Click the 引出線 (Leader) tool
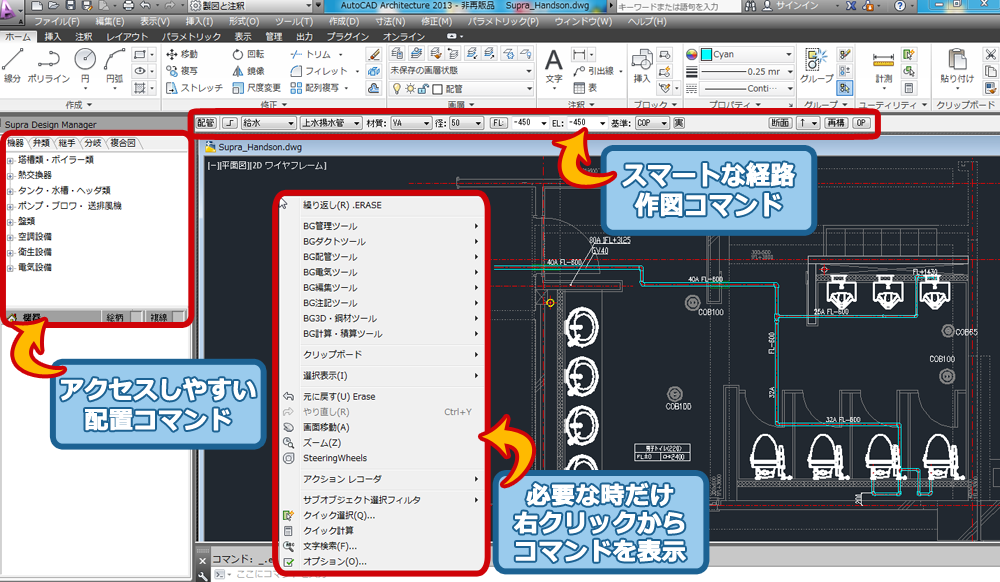Image resolution: width=1000 pixels, height=582 pixels. pyautogui.click(x=593, y=71)
